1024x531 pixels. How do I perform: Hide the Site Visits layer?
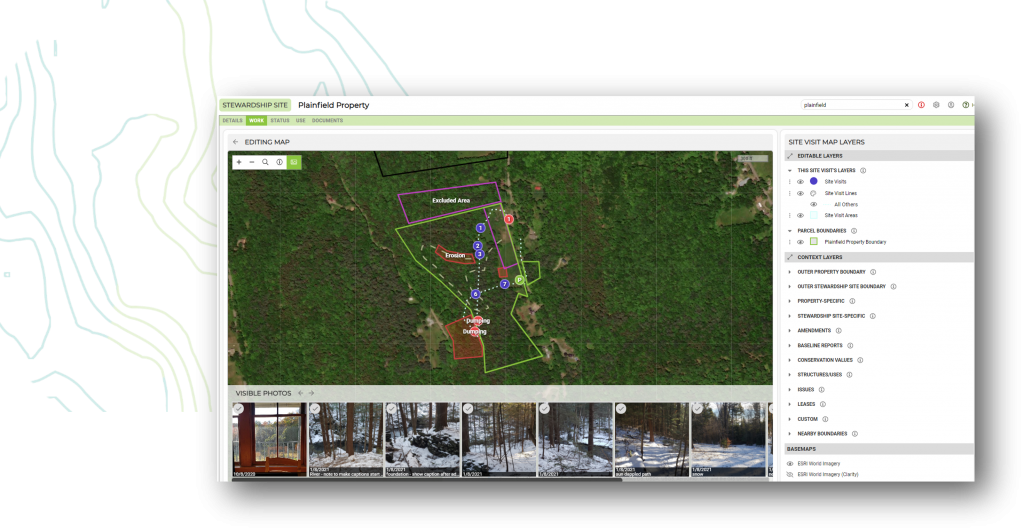point(800,182)
